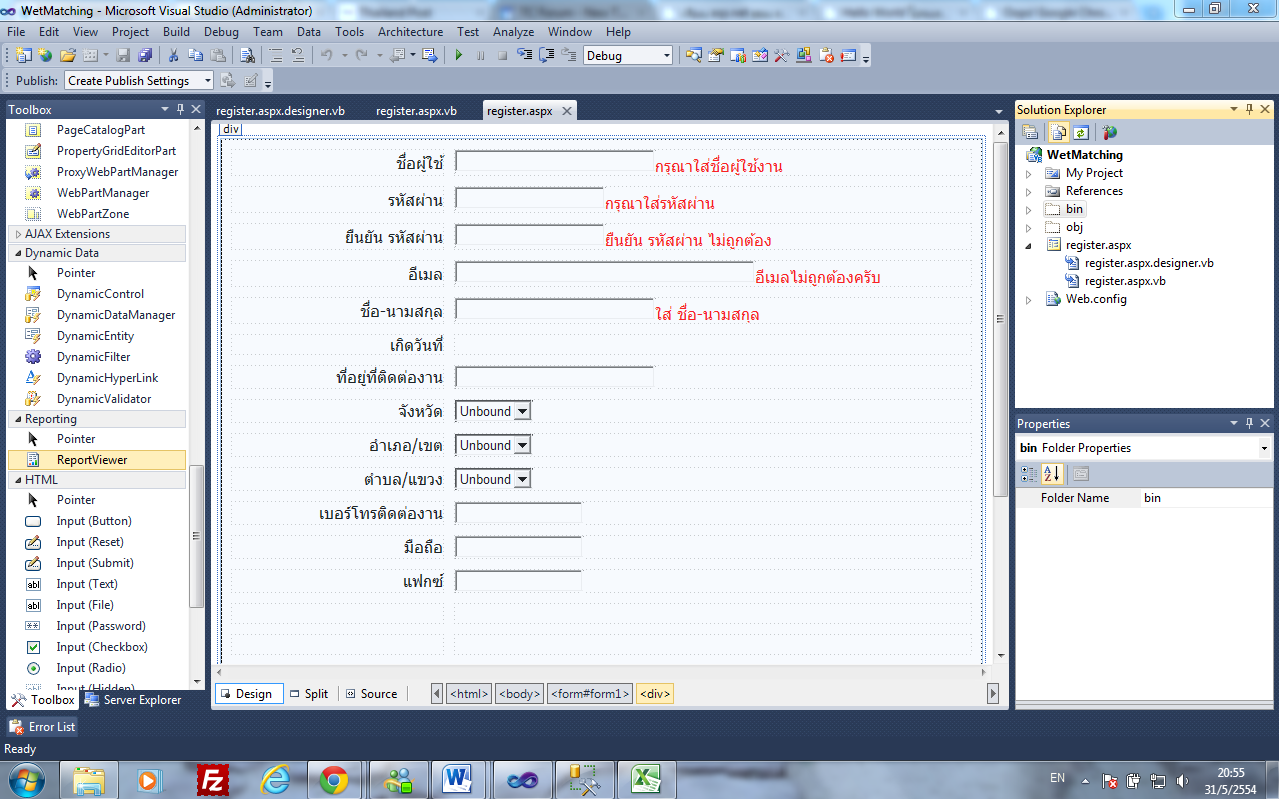The width and height of the screenshot is (1279, 799).
Task: Select WebPartZone toolbox item
Action: (97, 214)
